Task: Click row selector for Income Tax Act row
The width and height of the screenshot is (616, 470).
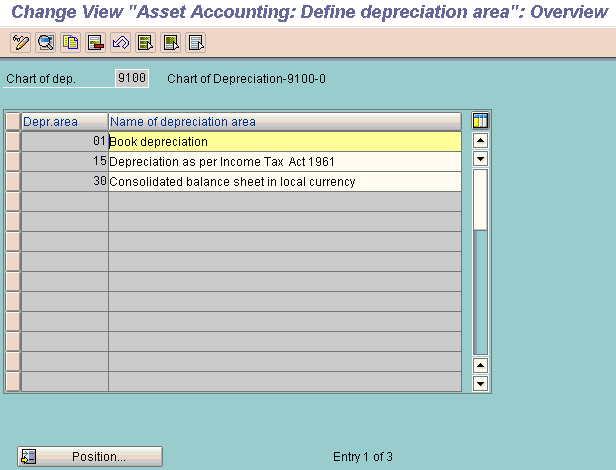Action: click(13, 162)
